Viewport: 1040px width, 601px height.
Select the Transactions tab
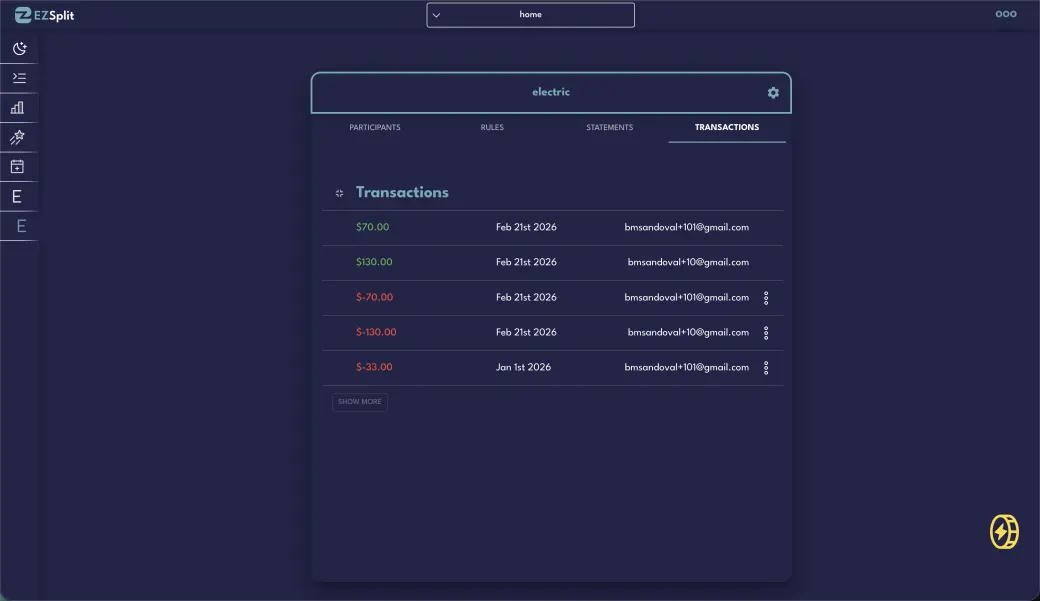coord(727,127)
